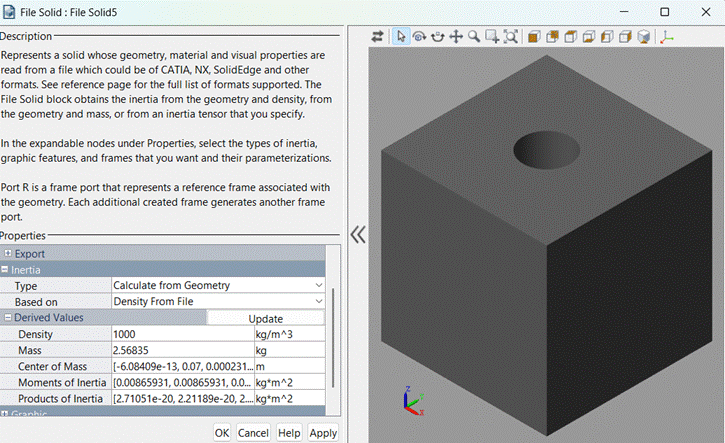Open Help for File Solid block
The height and width of the screenshot is (443, 725).
click(289, 433)
